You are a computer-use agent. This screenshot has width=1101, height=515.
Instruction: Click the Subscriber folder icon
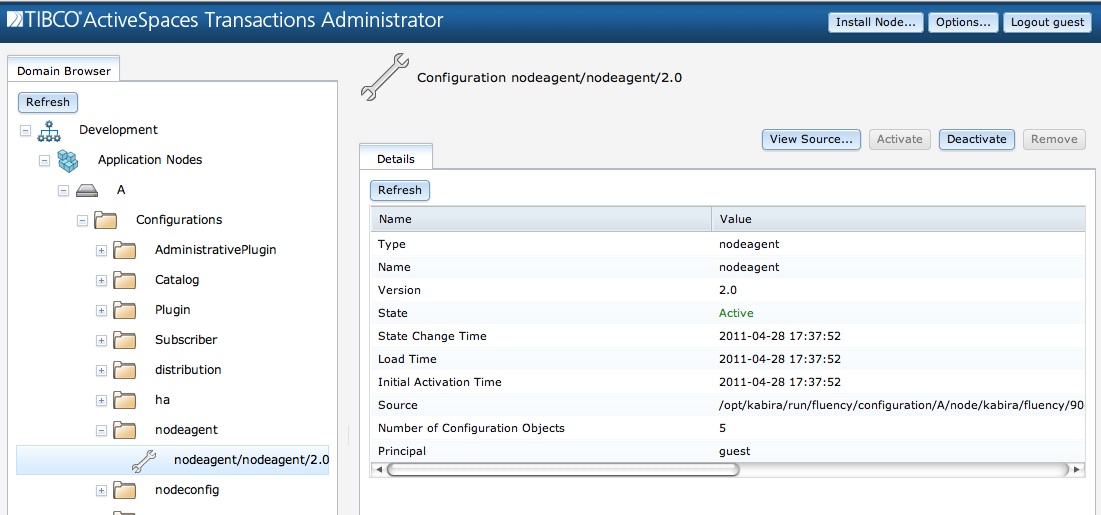point(124,340)
